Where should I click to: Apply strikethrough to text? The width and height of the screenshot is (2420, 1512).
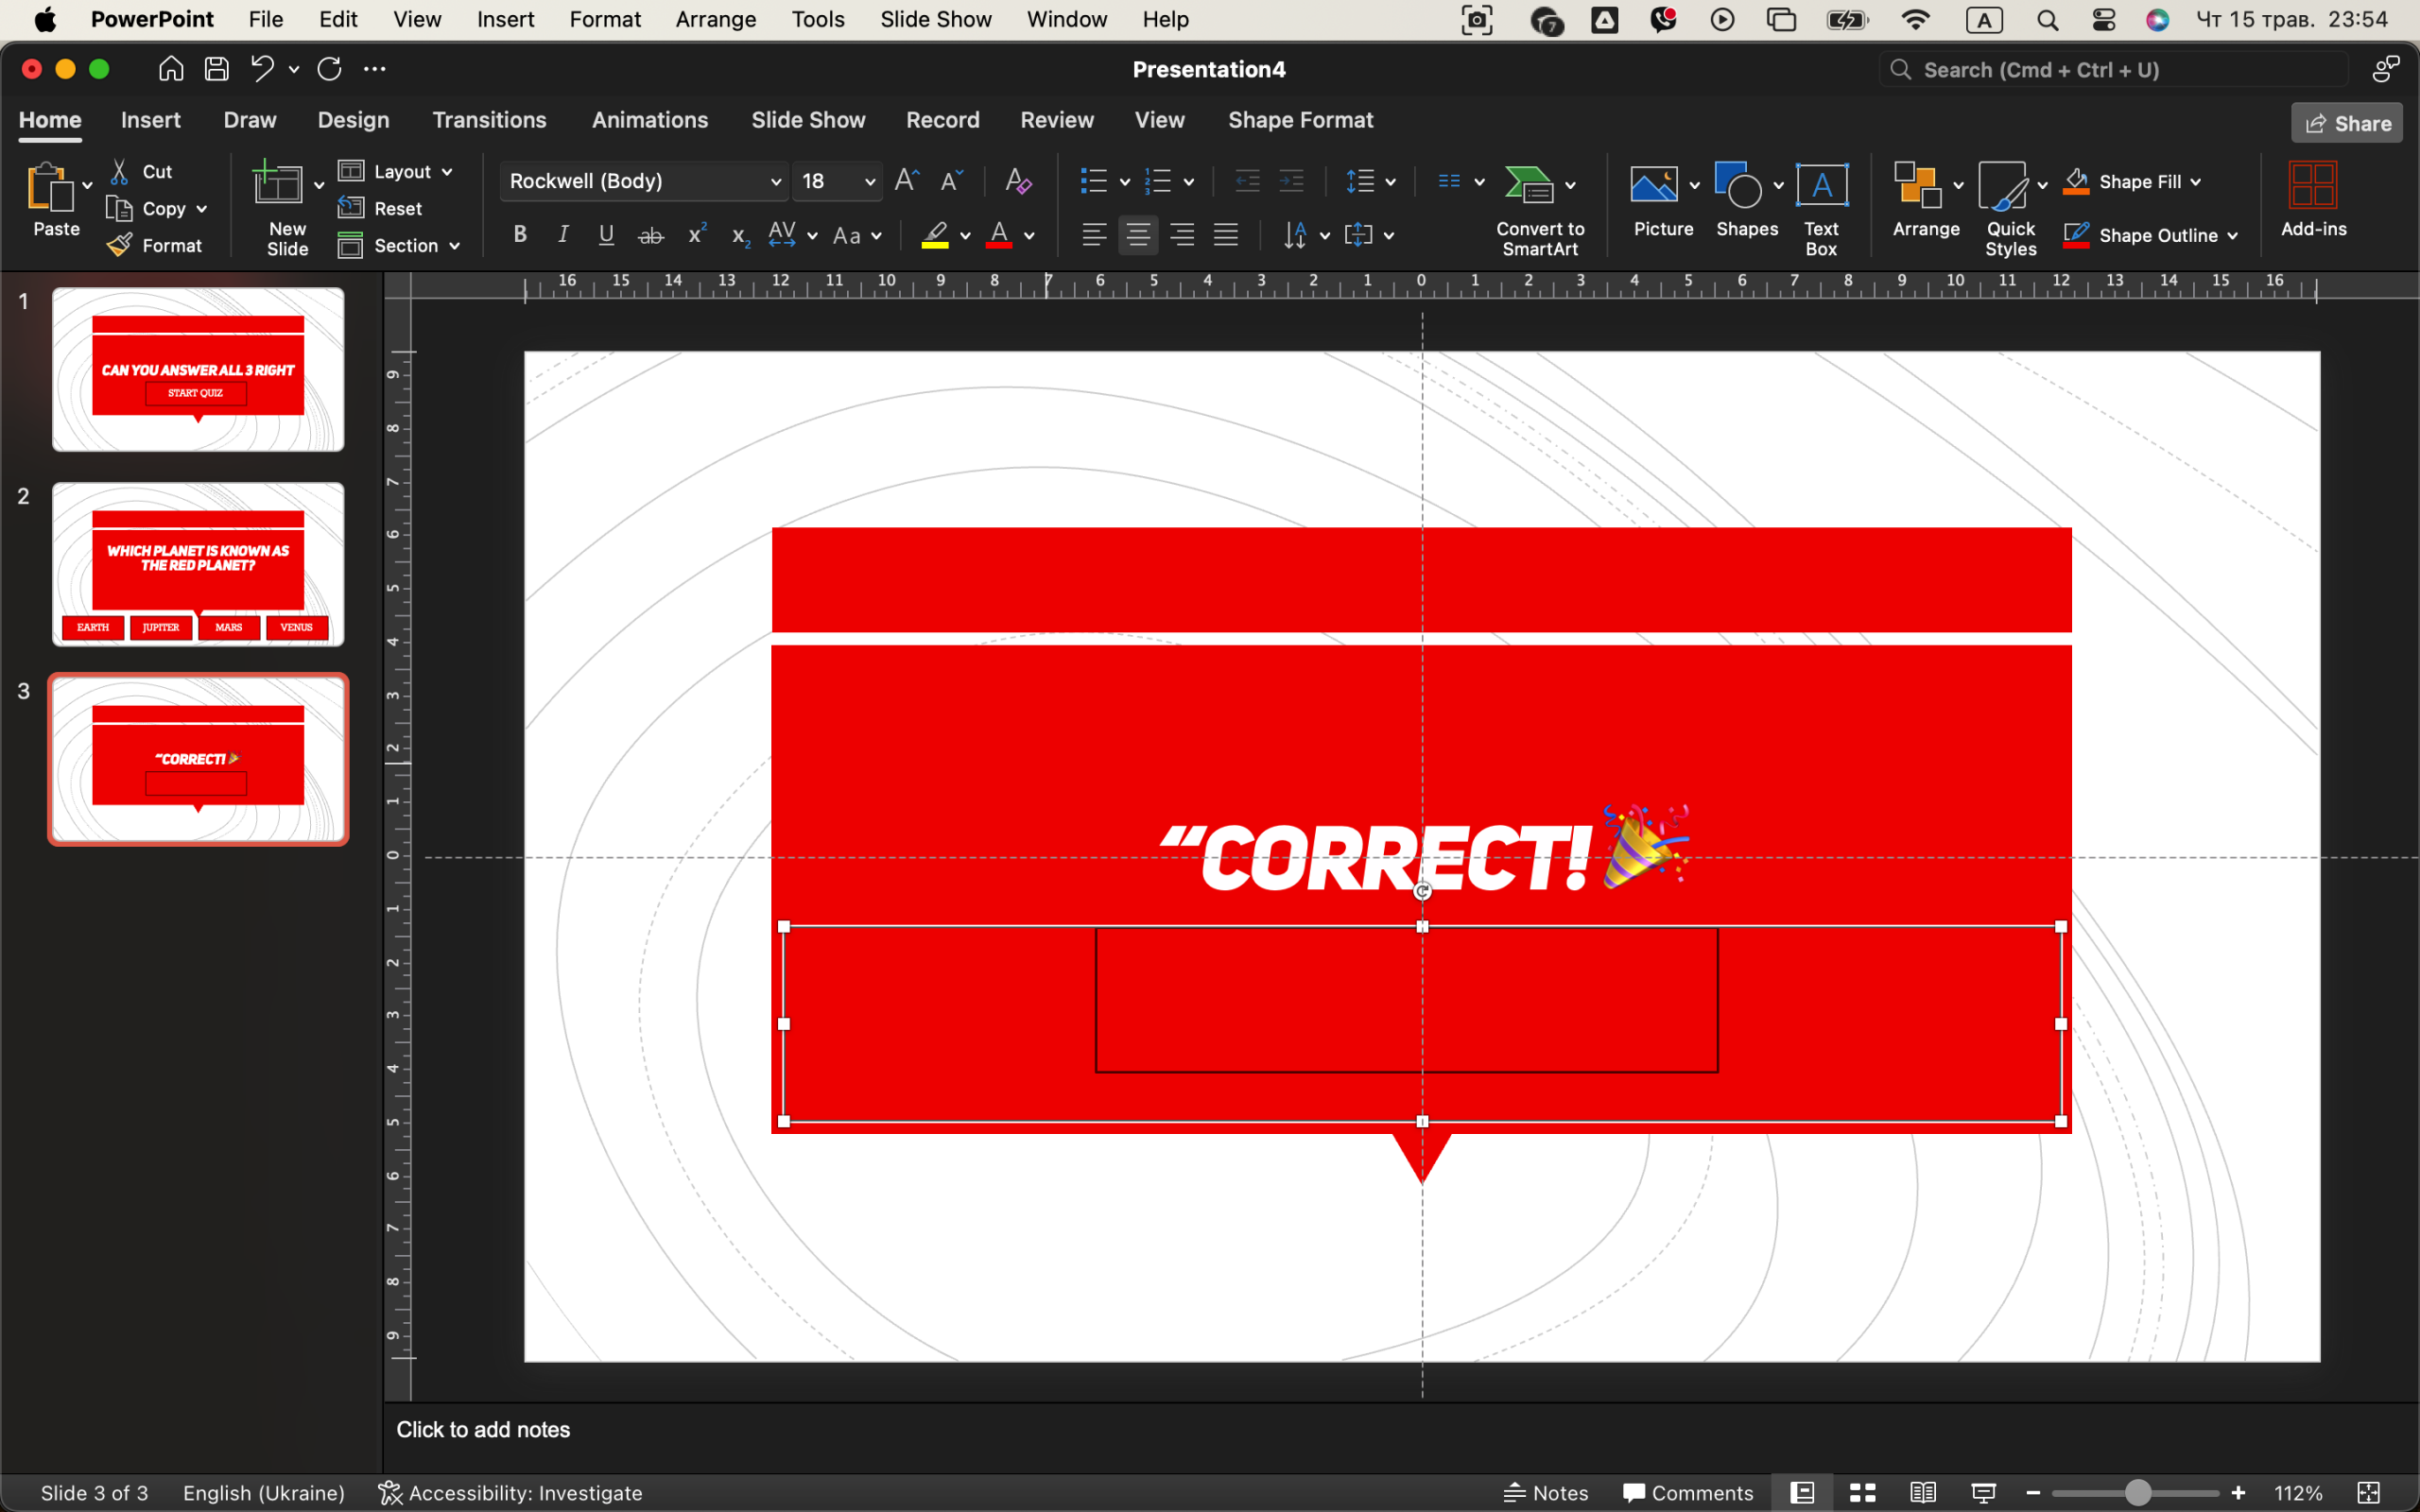(651, 235)
